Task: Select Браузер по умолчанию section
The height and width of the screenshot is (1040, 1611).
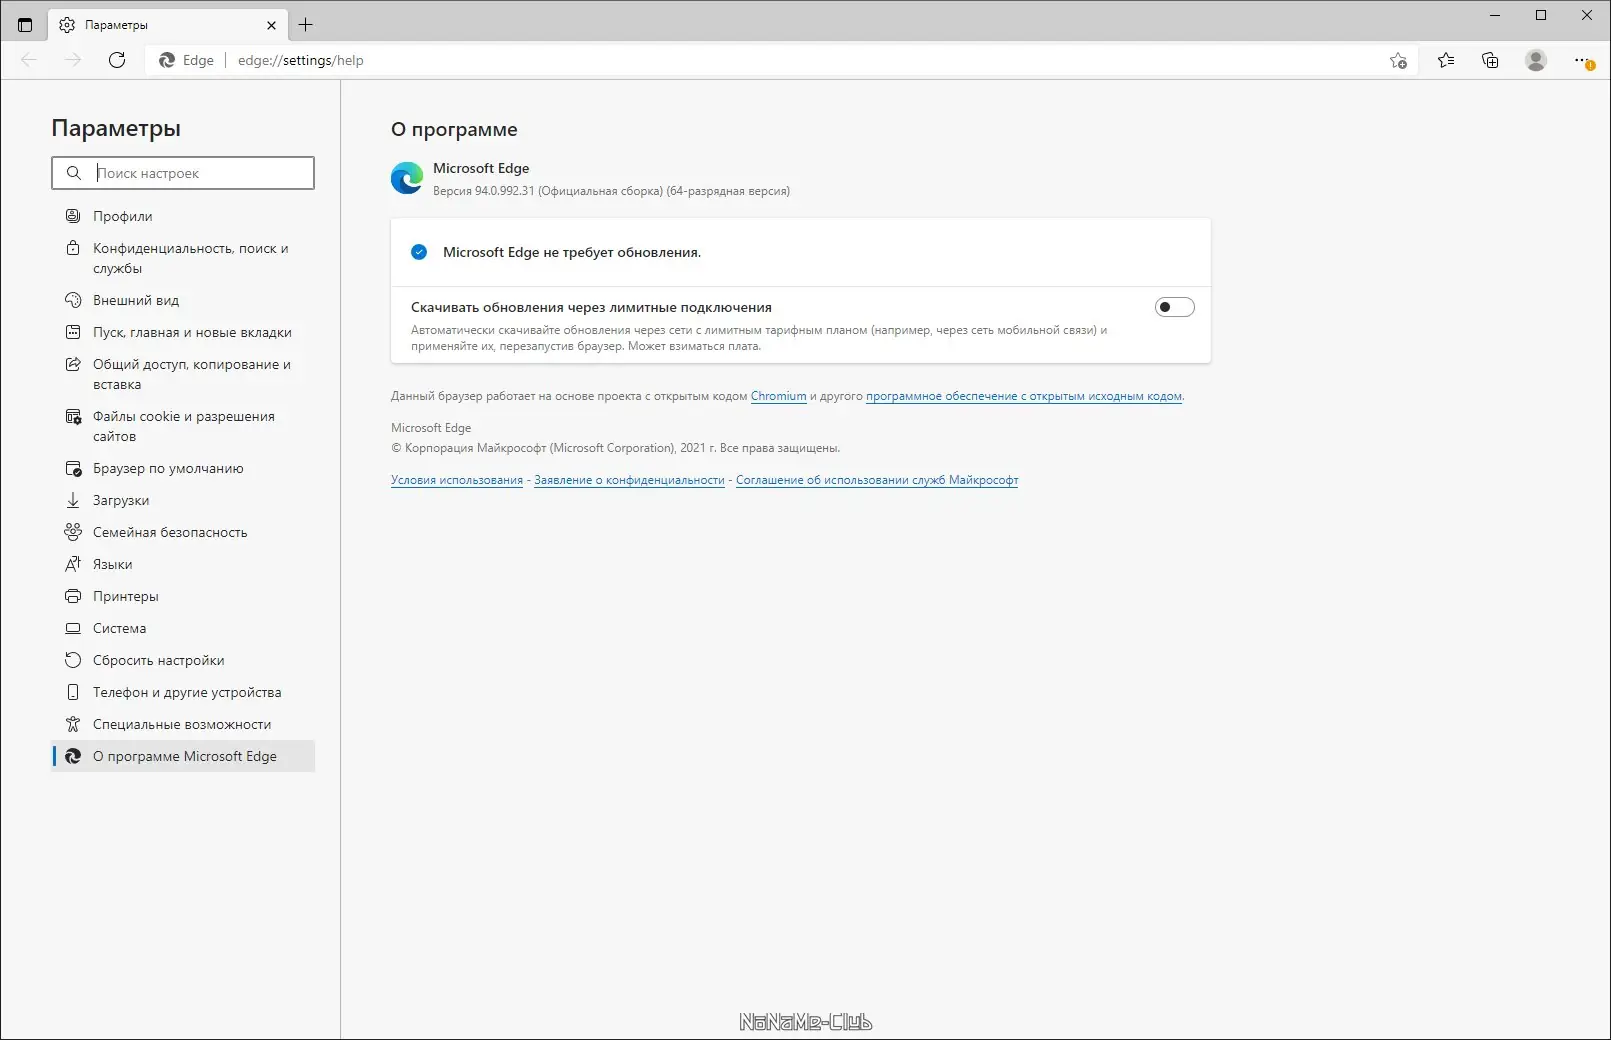Action: point(183,468)
